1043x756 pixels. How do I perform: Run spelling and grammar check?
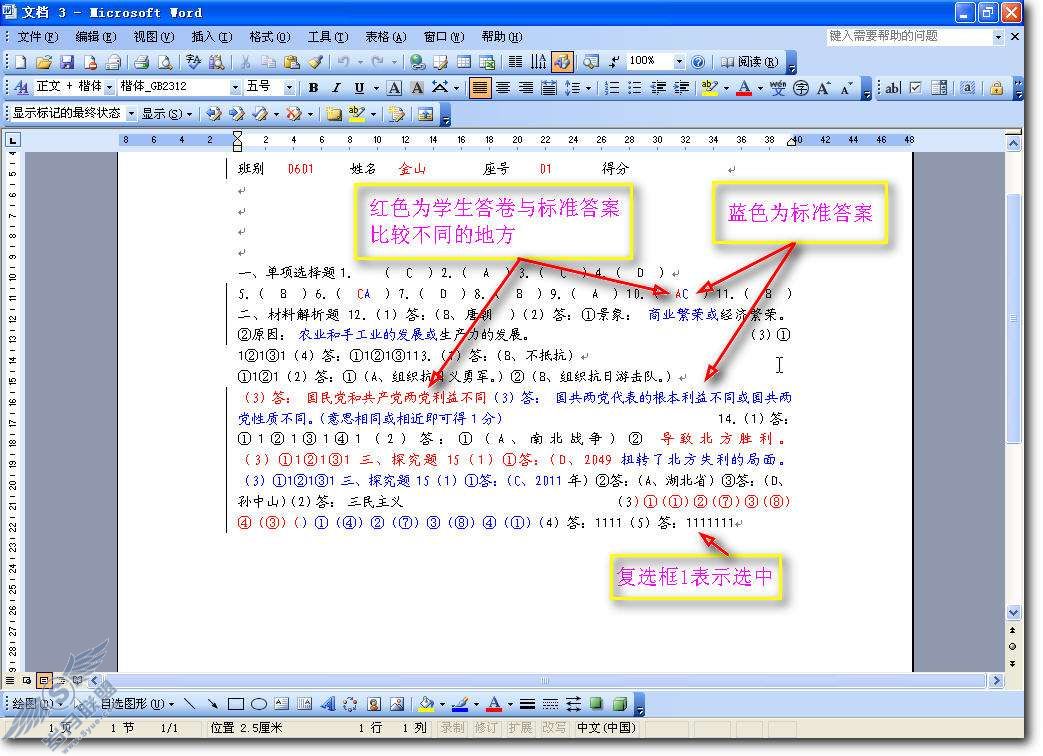click(194, 63)
